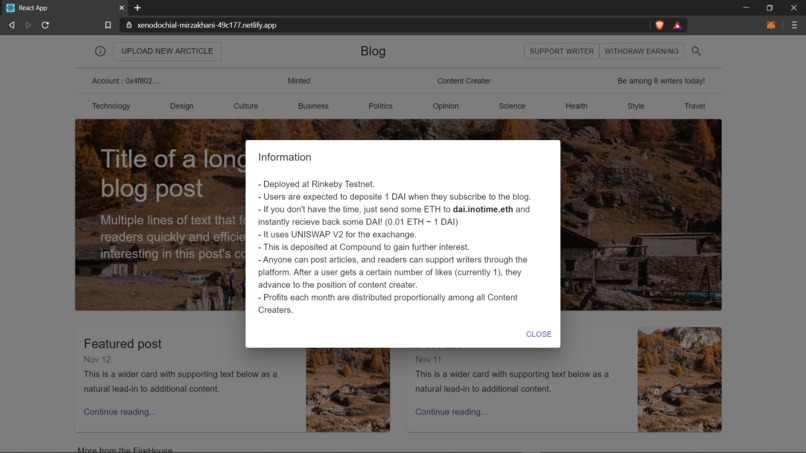The image size is (806, 453).
Task: Click the Support Writer button
Action: [561, 51]
